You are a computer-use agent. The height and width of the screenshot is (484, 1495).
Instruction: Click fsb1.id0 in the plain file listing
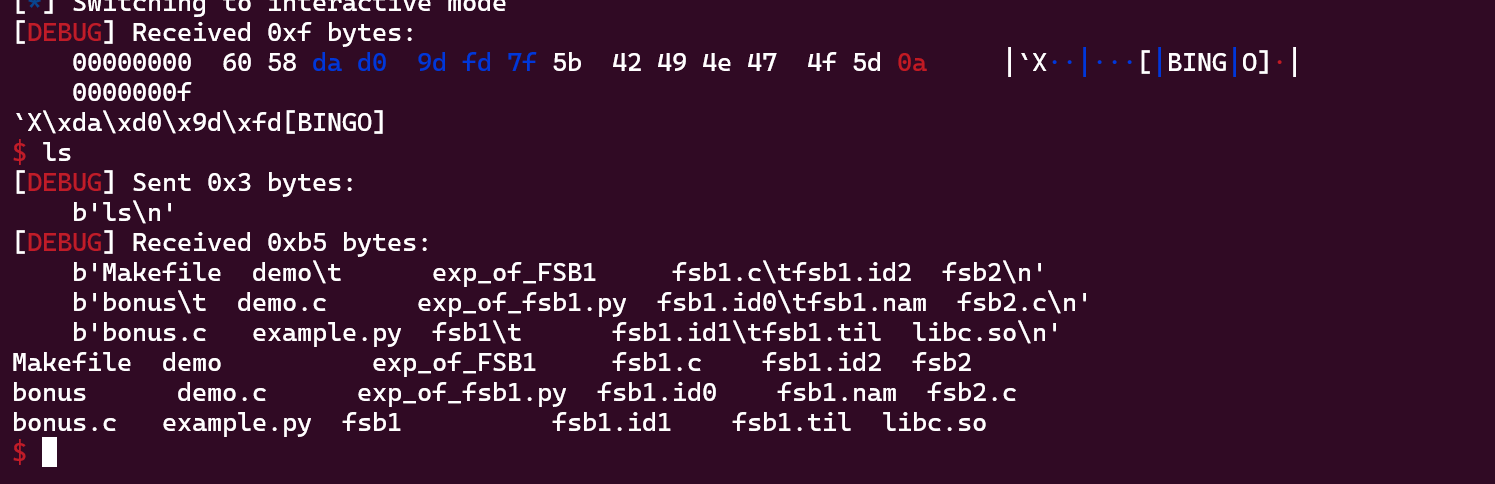(x=656, y=393)
